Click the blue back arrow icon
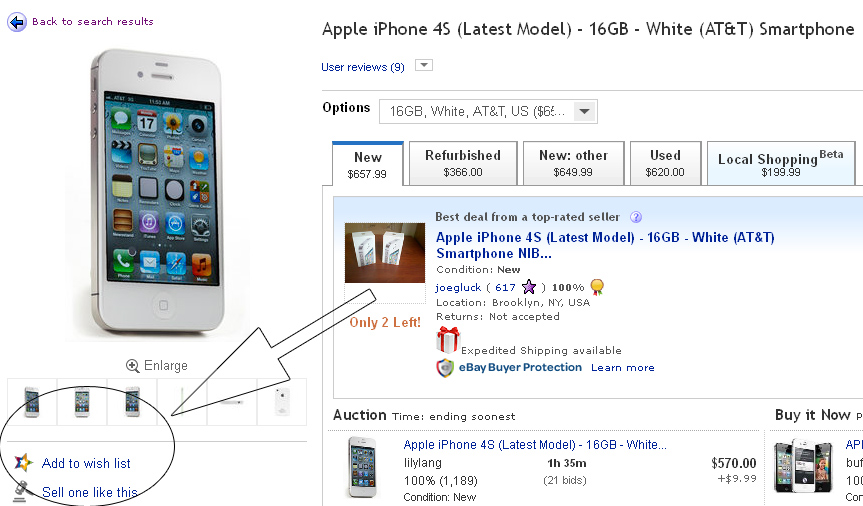This screenshot has width=863, height=506. (17, 22)
